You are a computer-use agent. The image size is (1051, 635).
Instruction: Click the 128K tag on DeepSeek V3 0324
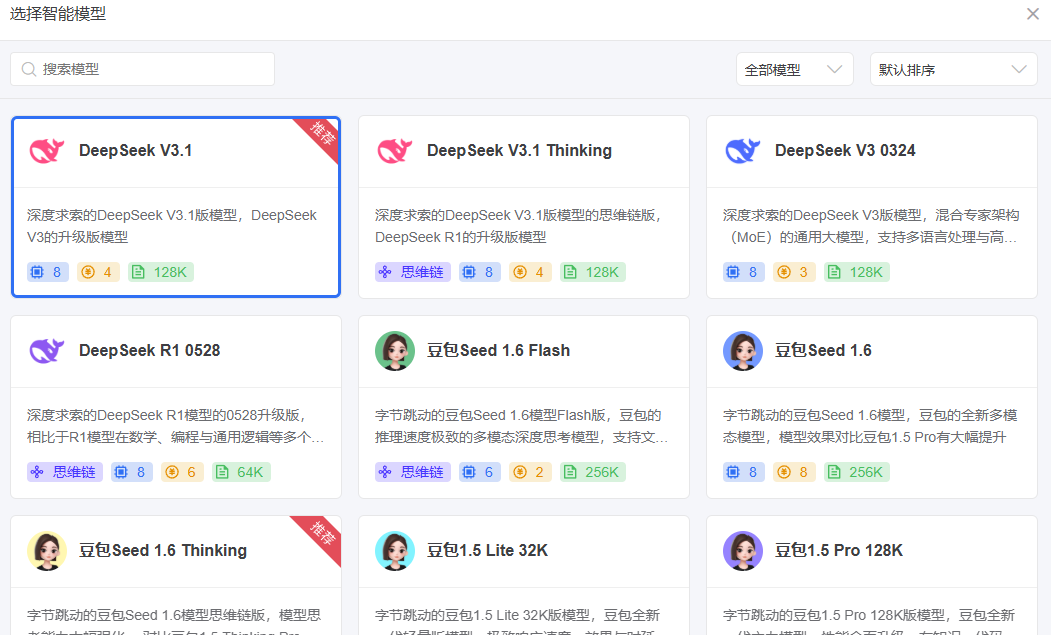pyautogui.click(x=857, y=272)
